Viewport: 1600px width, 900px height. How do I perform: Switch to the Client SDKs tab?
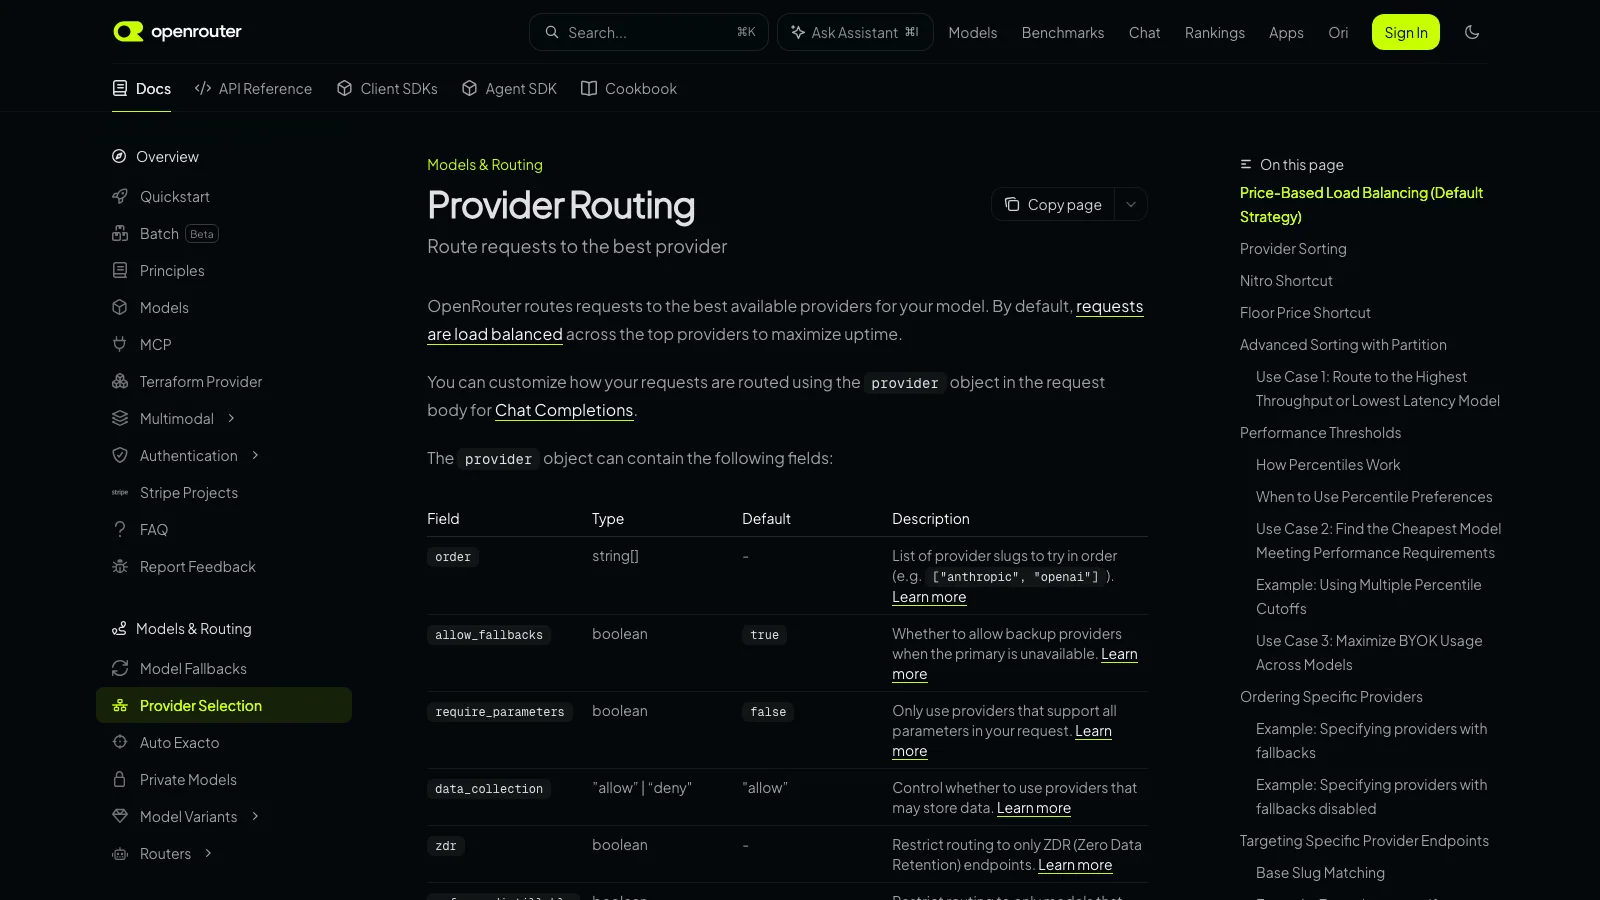387,88
